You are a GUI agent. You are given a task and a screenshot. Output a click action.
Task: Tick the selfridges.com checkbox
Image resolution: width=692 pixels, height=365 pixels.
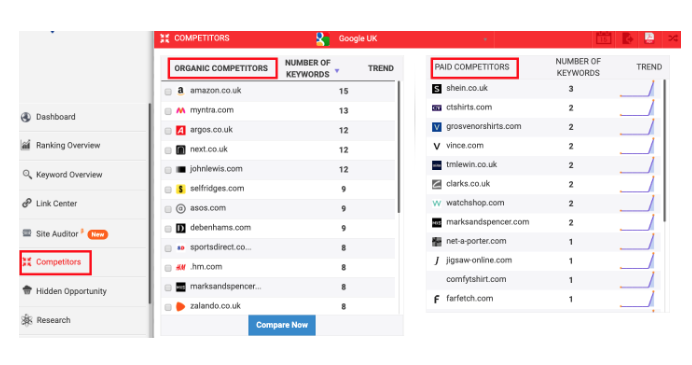[168, 190]
